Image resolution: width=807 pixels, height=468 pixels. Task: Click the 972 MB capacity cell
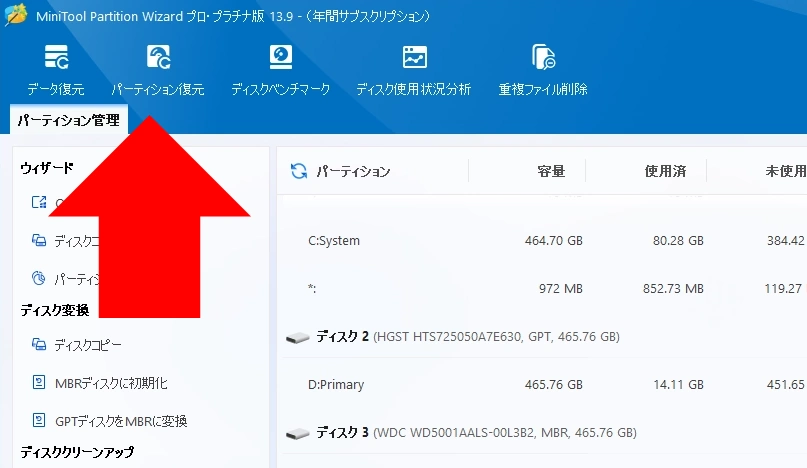point(561,288)
